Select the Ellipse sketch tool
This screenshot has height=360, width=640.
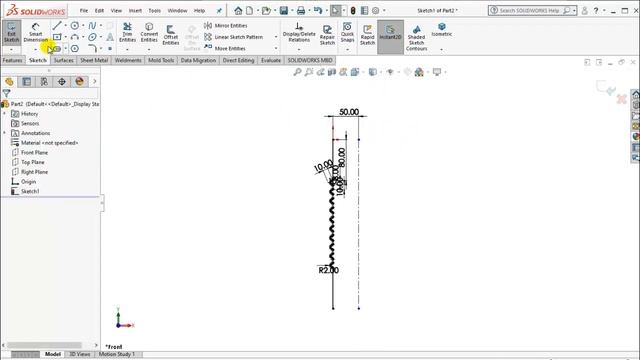point(92,37)
